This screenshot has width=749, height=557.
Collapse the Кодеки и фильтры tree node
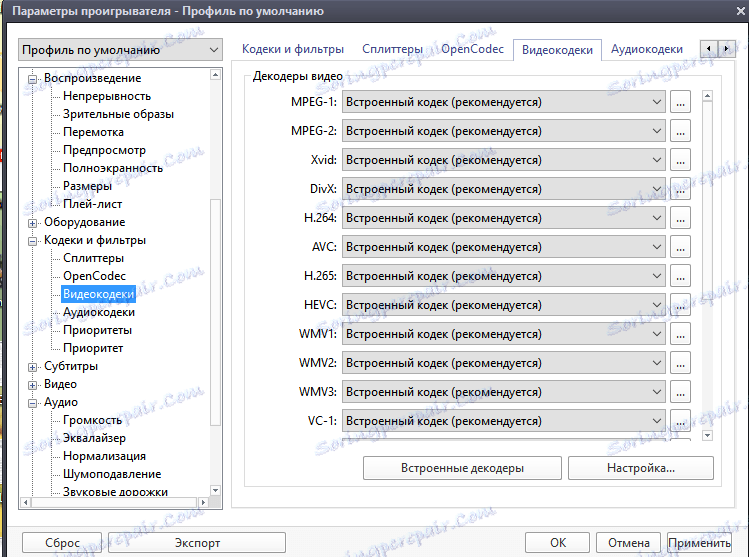click(32, 241)
